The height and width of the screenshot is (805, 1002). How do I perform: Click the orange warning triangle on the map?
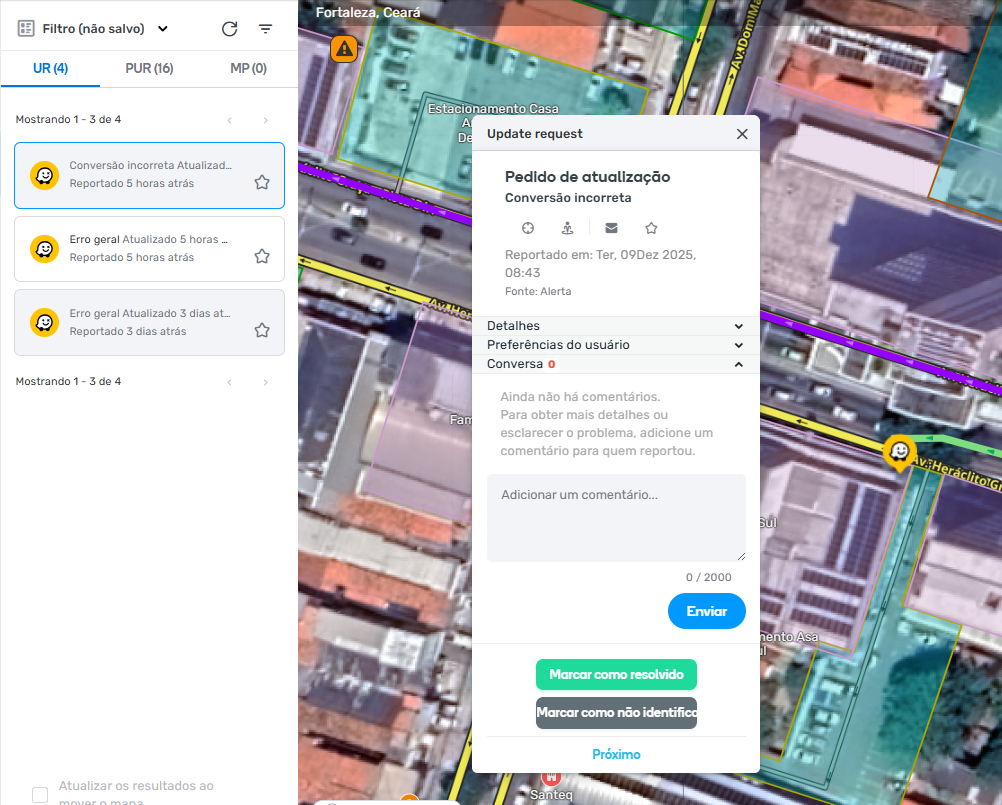coord(345,48)
